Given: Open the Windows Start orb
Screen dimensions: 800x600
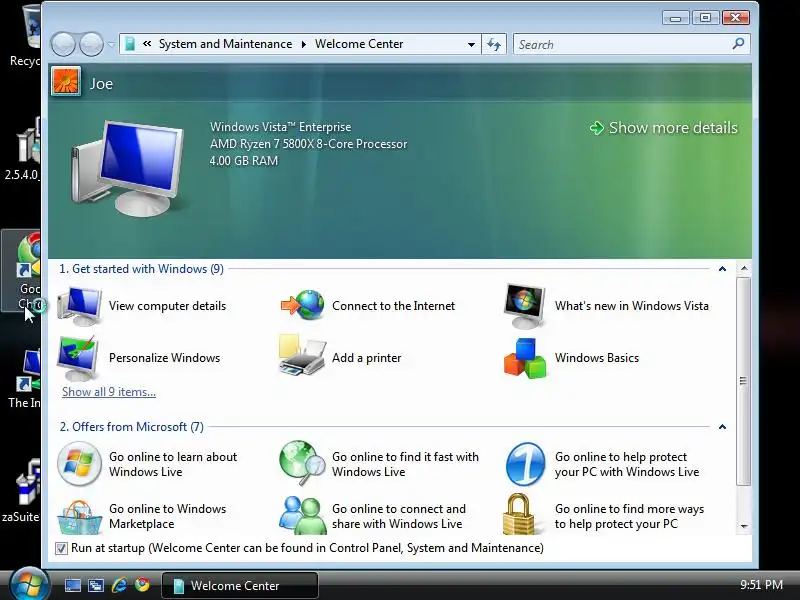Looking at the screenshot, I should coord(29,584).
